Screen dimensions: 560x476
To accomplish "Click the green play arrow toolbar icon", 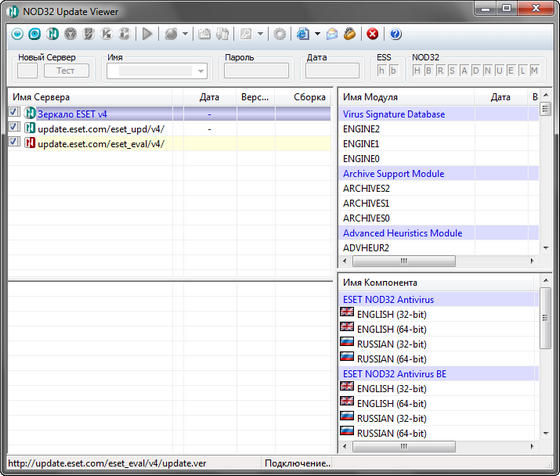I will tap(147, 34).
